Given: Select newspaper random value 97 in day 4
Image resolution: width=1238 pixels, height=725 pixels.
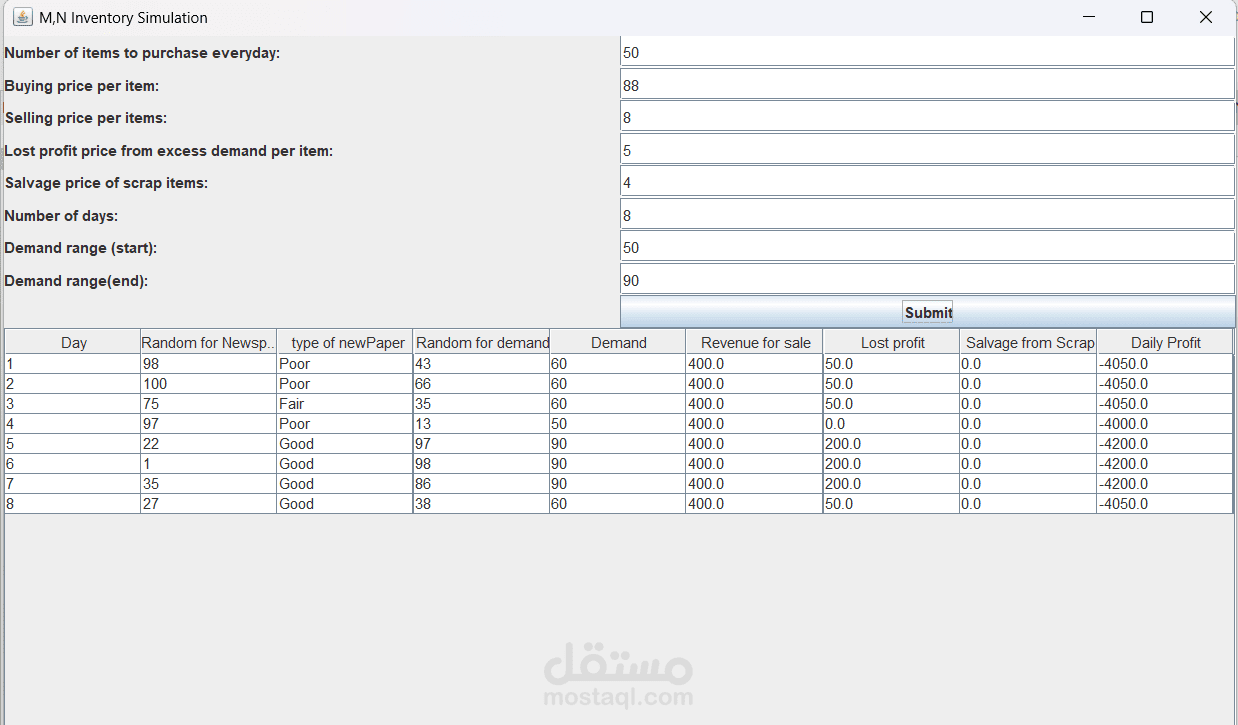Looking at the screenshot, I should [209, 424].
